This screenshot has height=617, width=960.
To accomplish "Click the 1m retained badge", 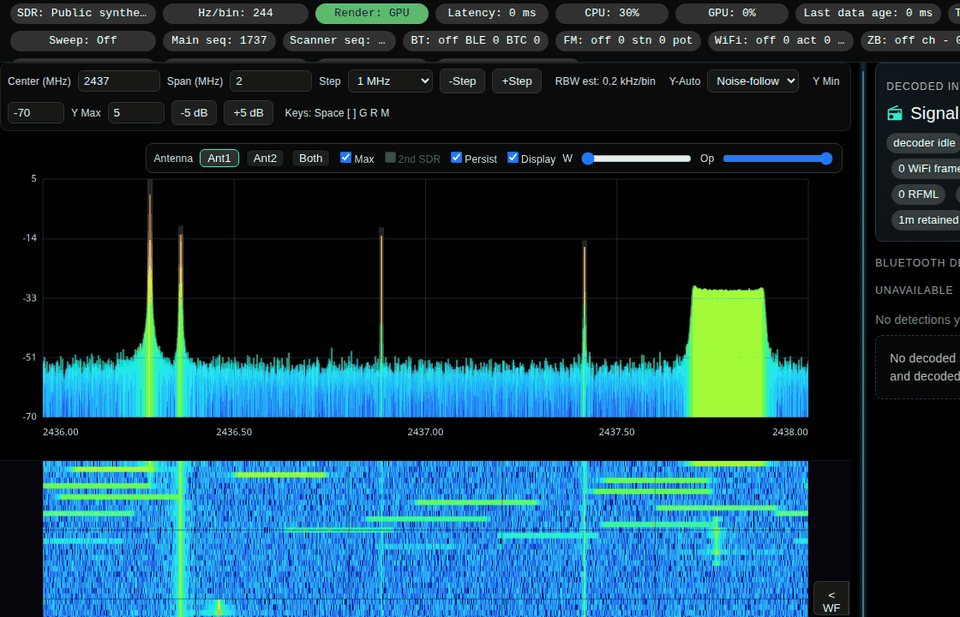I will pos(927,220).
